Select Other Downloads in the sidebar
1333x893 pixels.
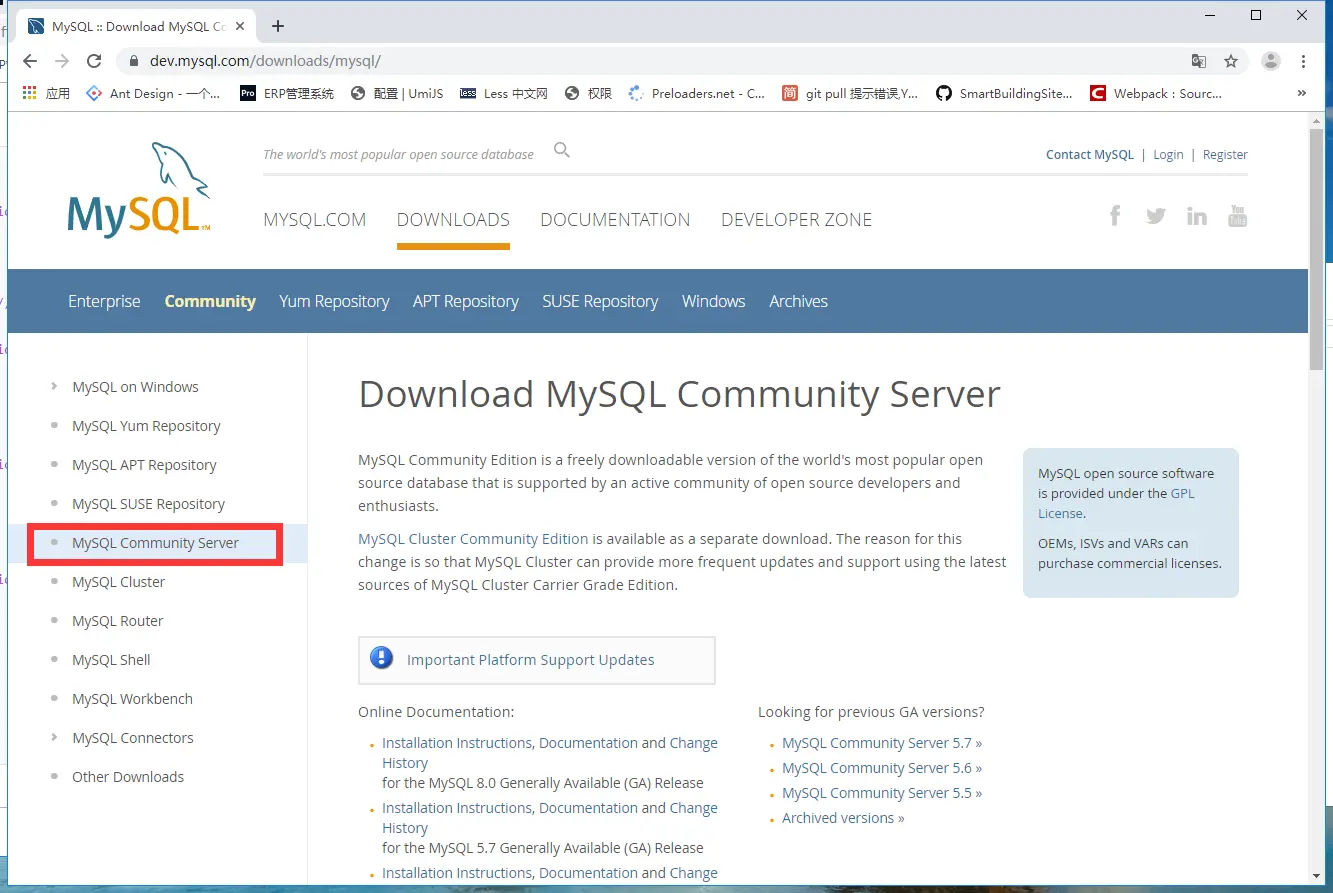[x=128, y=777]
